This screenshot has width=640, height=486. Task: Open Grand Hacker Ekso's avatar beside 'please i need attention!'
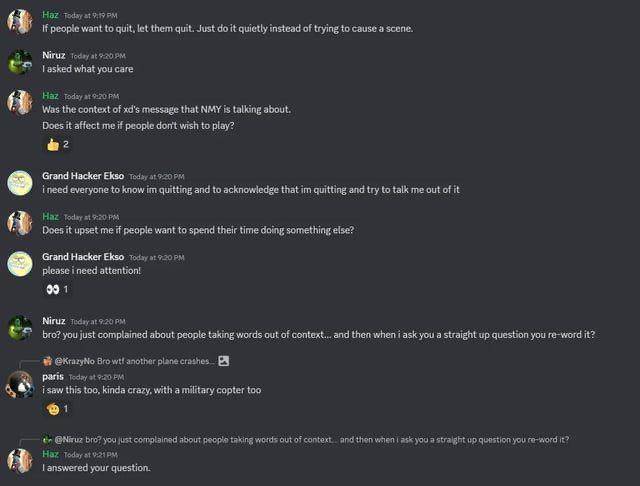[x=20, y=263]
